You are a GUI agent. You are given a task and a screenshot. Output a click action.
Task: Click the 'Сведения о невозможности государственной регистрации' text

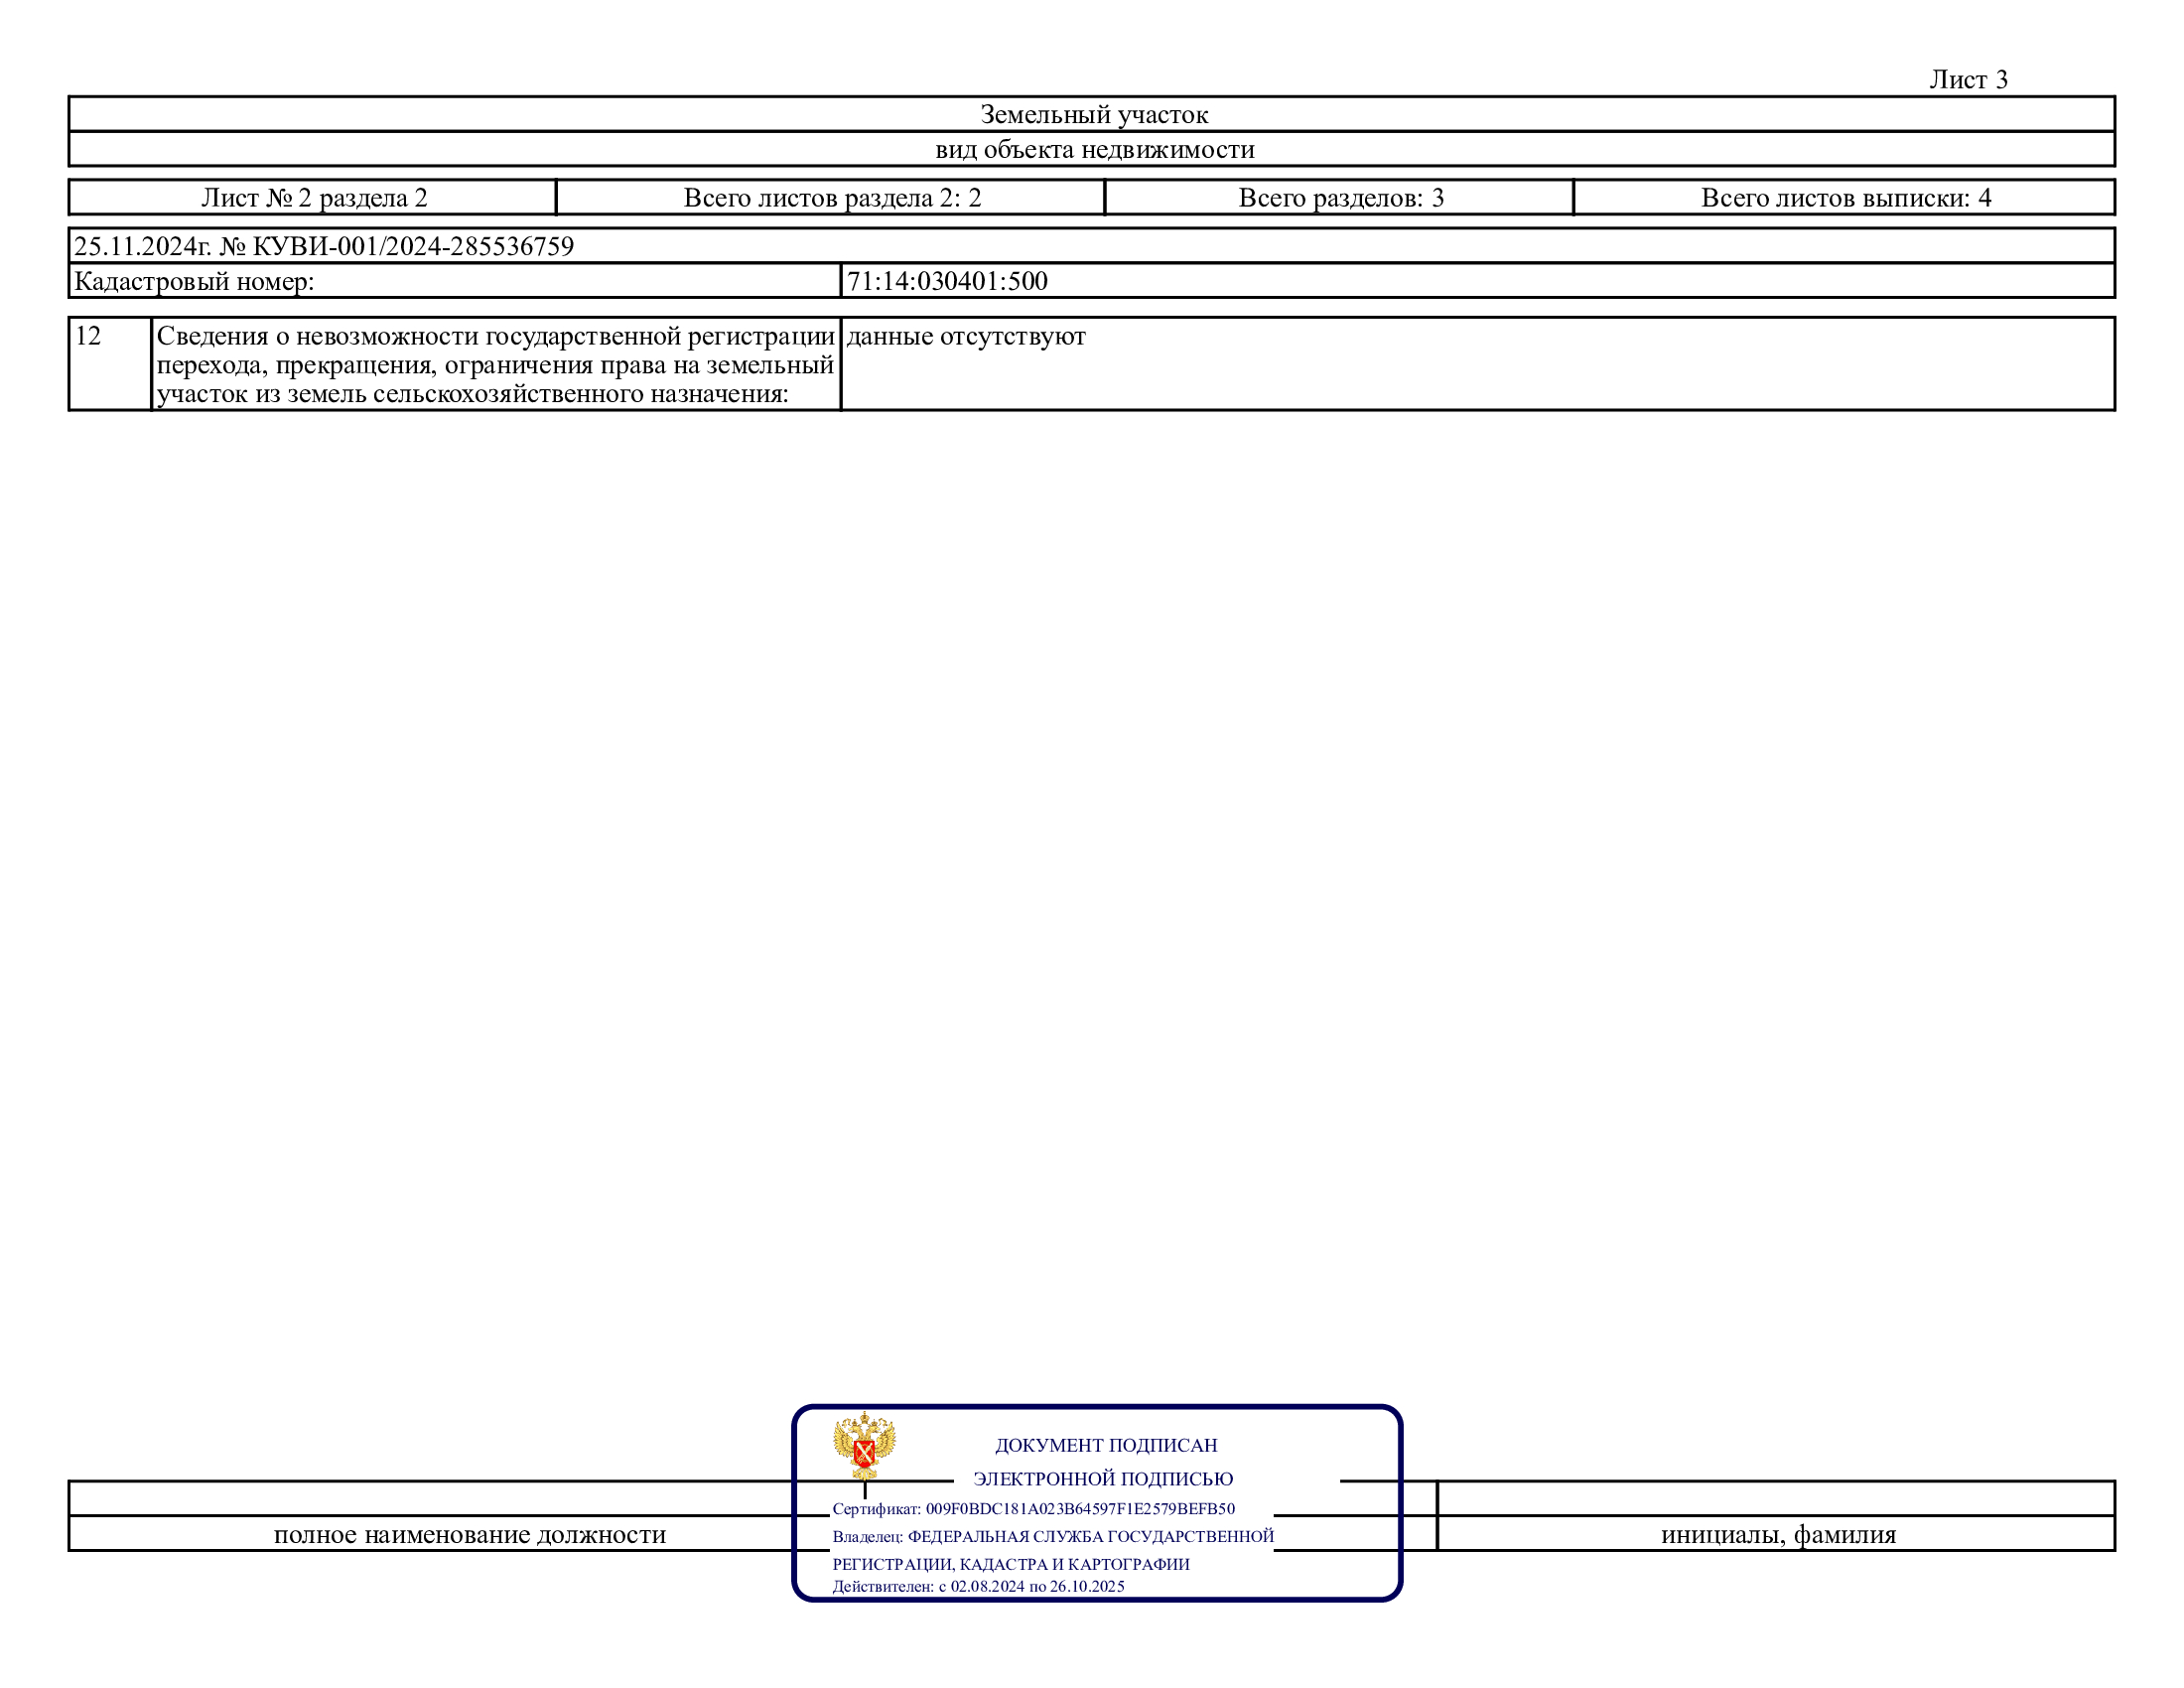point(495,337)
